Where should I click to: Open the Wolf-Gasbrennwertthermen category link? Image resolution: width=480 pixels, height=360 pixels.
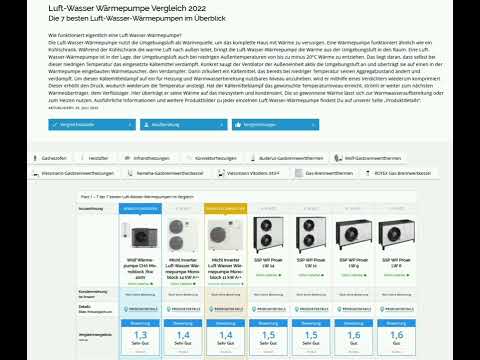click(373, 158)
